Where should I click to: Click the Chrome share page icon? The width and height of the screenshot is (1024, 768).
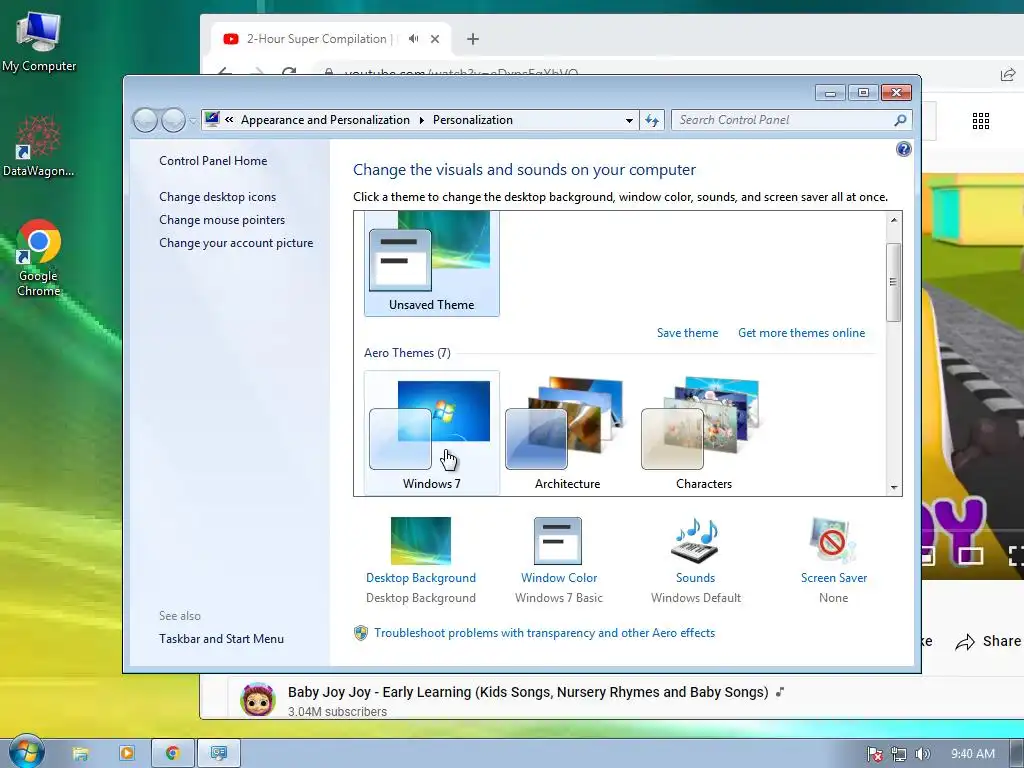tap(1008, 74)
